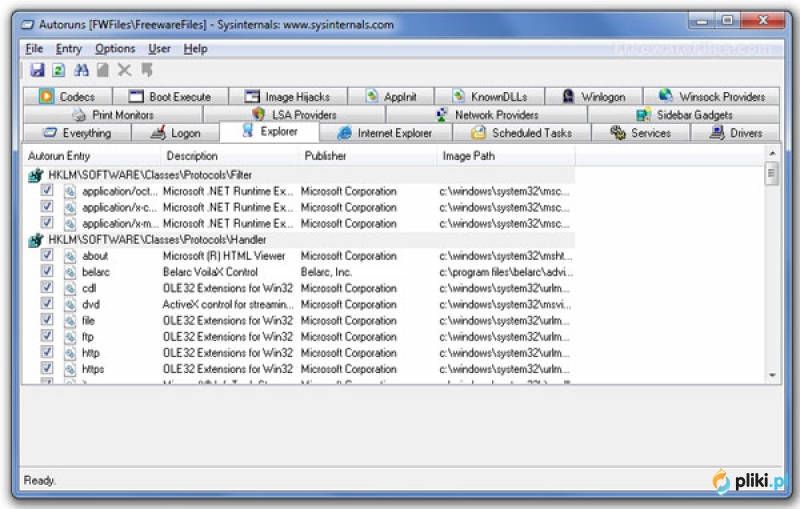This screenshot has width=800, height=509.
Task: Sort by Publisher column header
Action: pos(367,156)
